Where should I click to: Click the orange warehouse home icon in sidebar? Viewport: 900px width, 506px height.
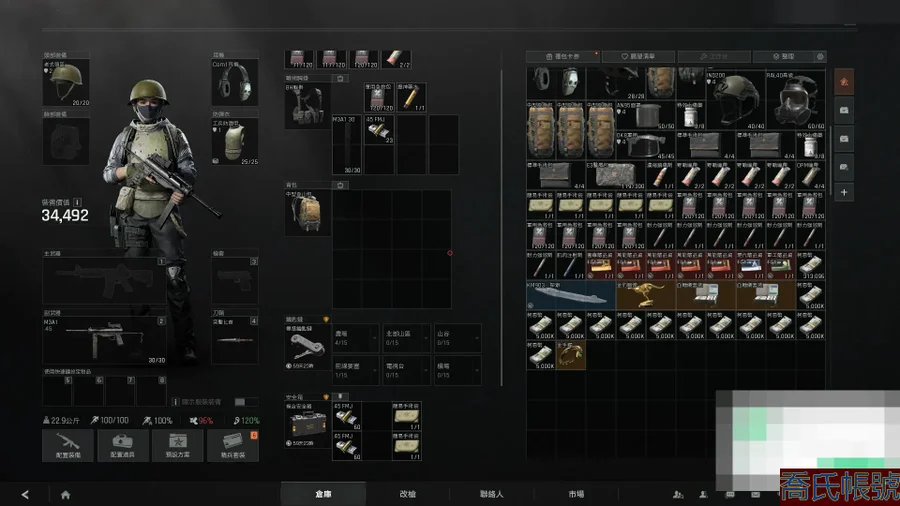point(844,82)
